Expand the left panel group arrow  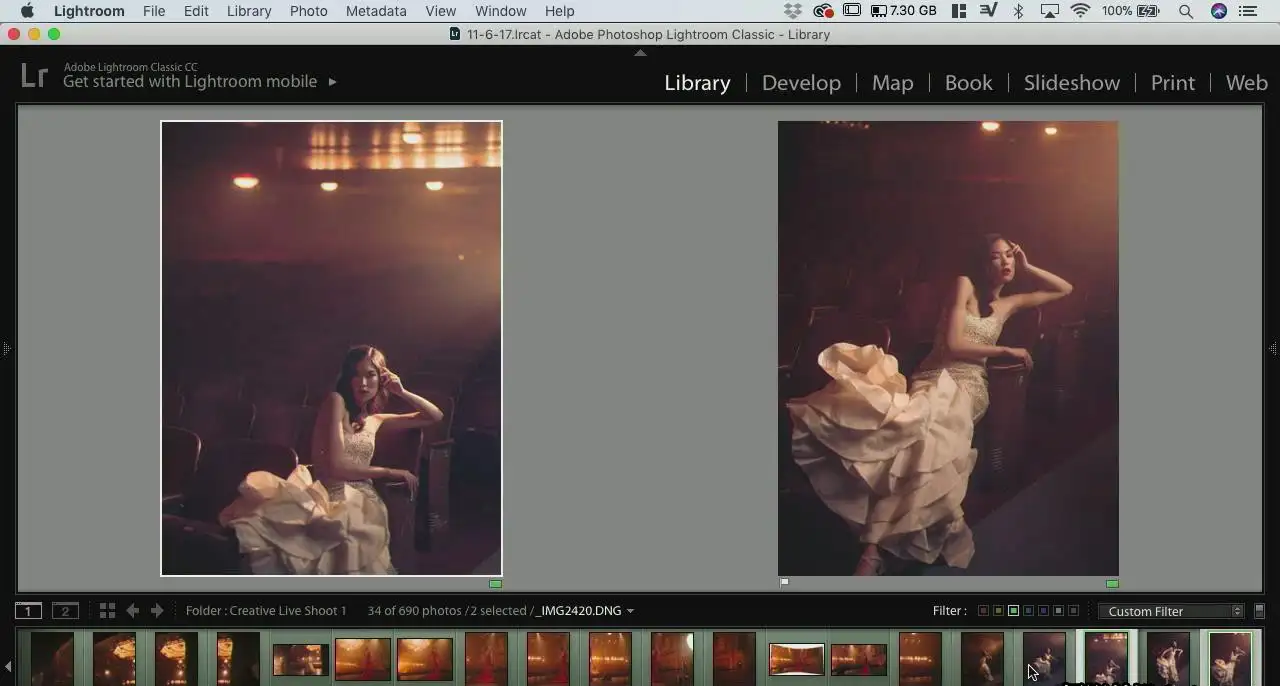coord(6,348)
